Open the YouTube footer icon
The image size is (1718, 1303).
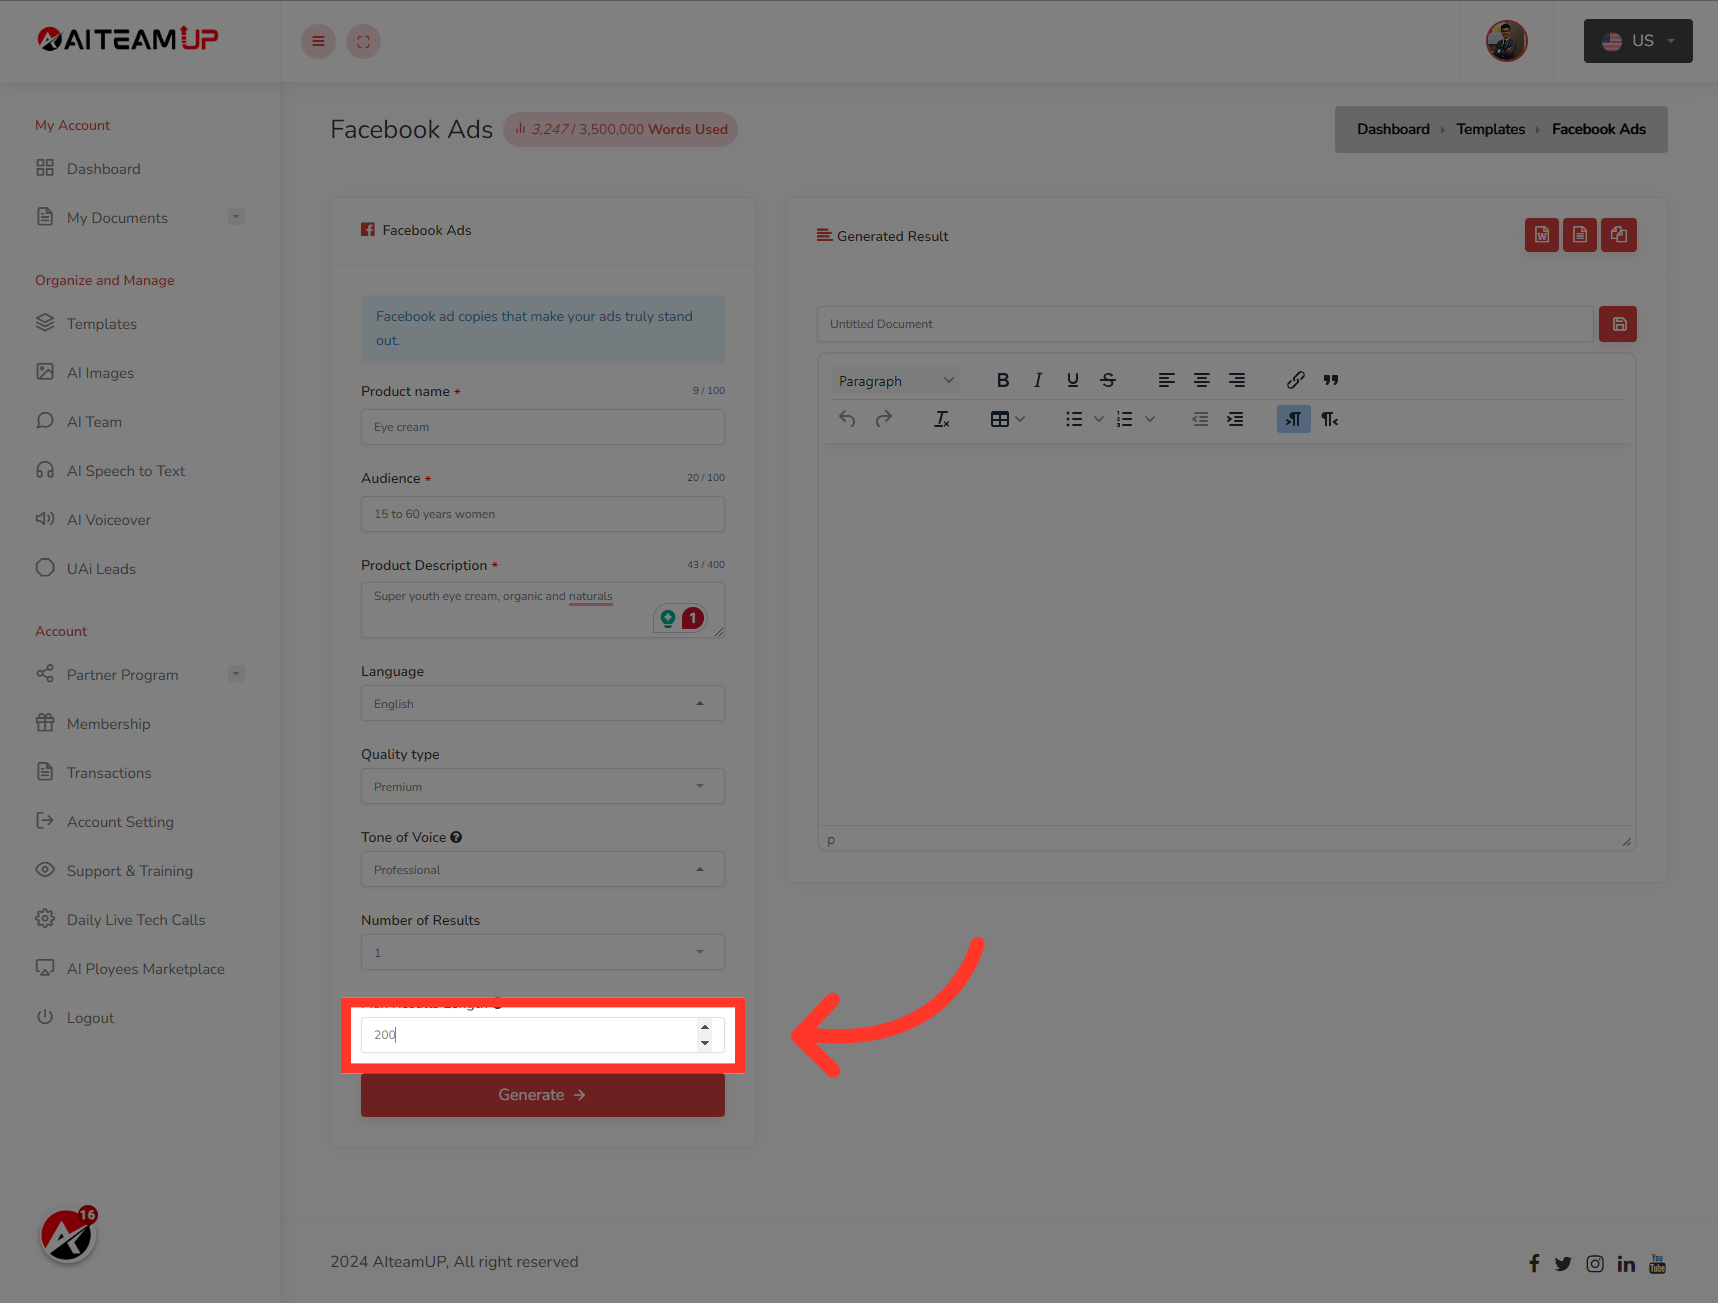(1657, 1264)
